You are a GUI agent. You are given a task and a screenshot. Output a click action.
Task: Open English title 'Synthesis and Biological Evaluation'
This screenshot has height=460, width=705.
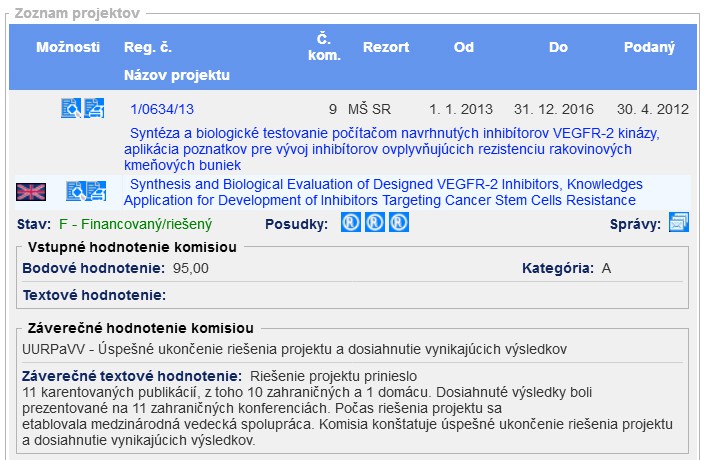(x=383, y=192)
